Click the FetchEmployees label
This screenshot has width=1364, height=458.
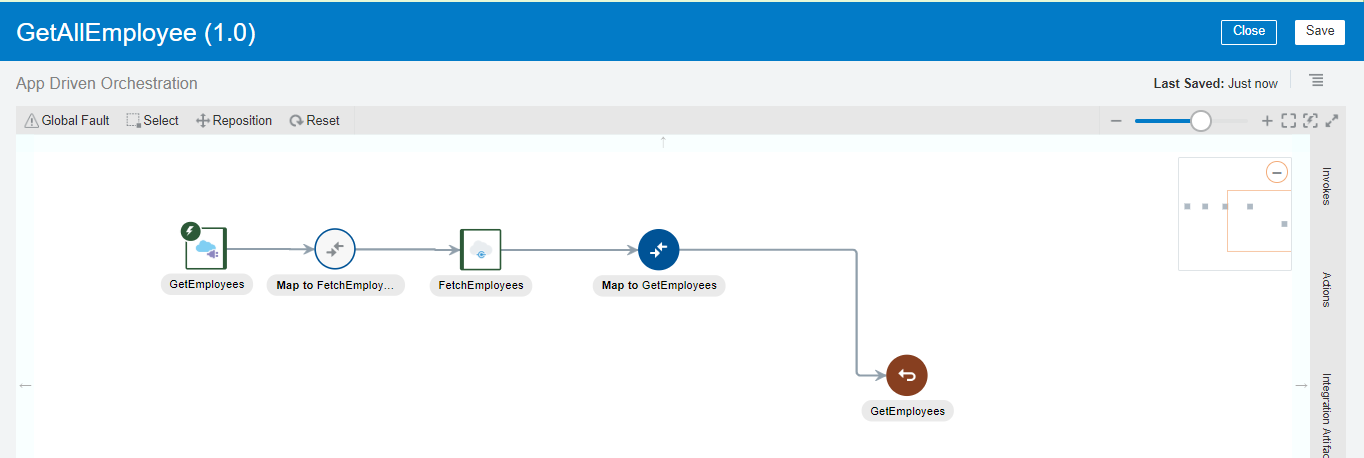point(481,285)
